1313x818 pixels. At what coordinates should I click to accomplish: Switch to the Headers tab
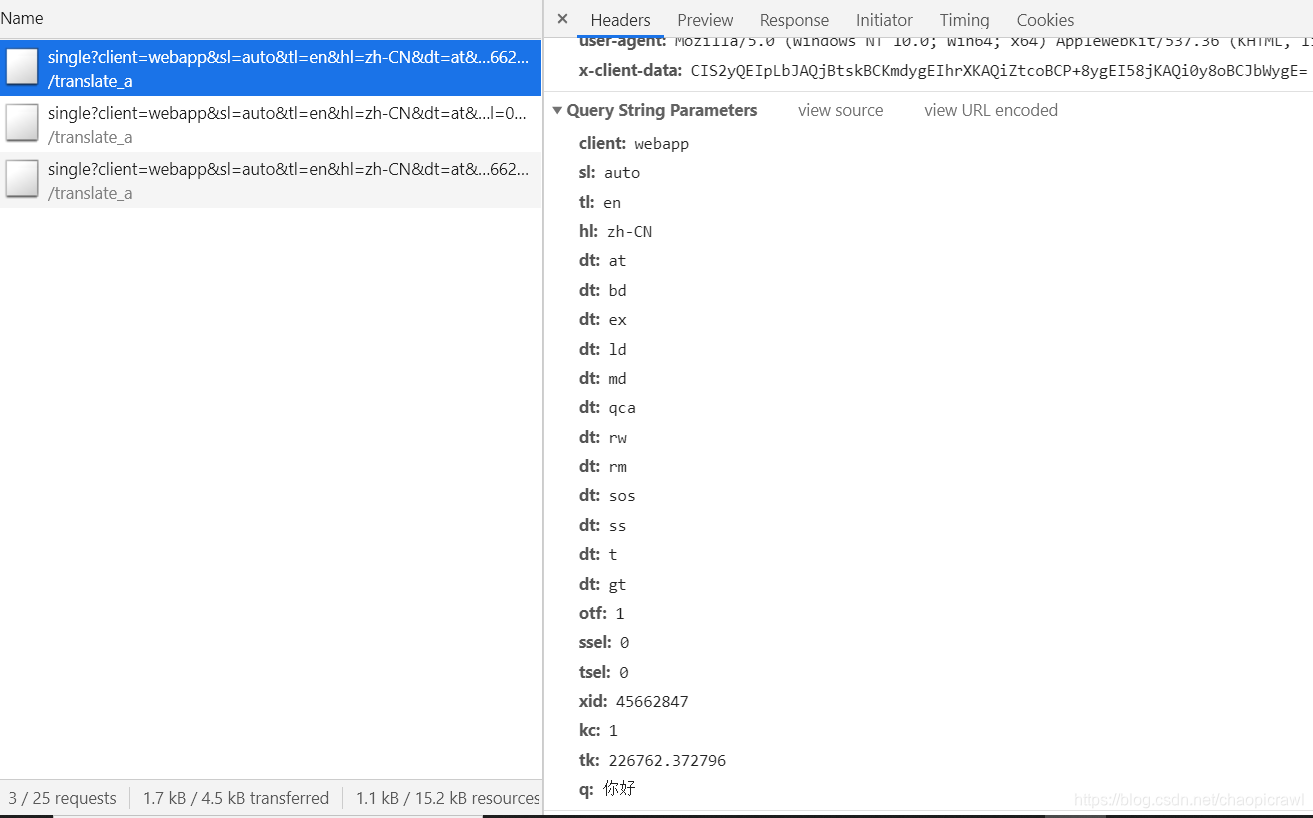click(x=620, y=20)
